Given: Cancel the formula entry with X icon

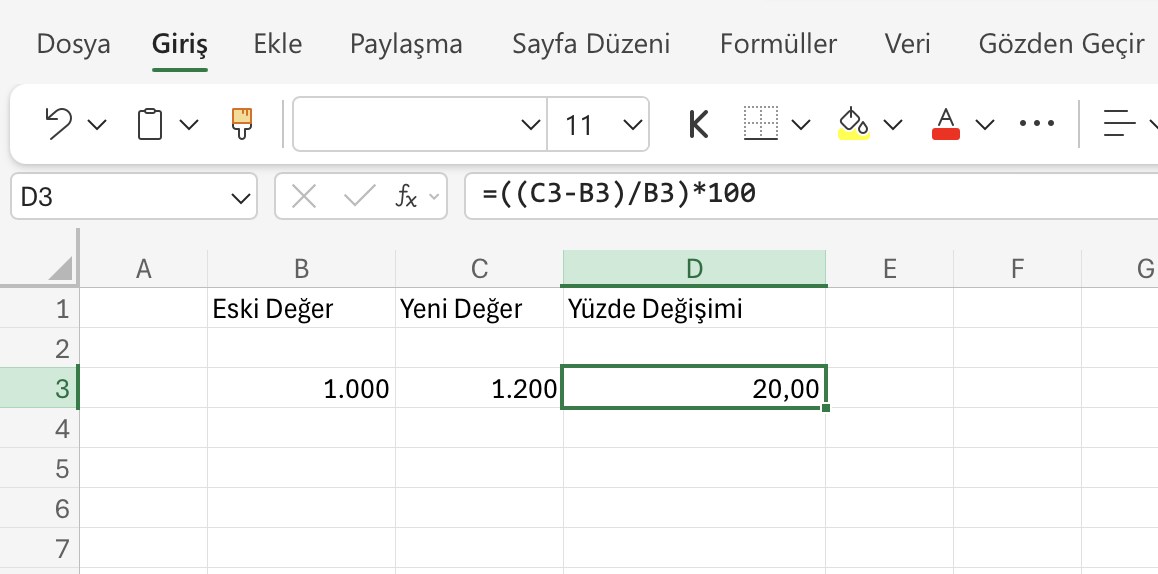Looking at the screenshot, I should coord(304,197).
